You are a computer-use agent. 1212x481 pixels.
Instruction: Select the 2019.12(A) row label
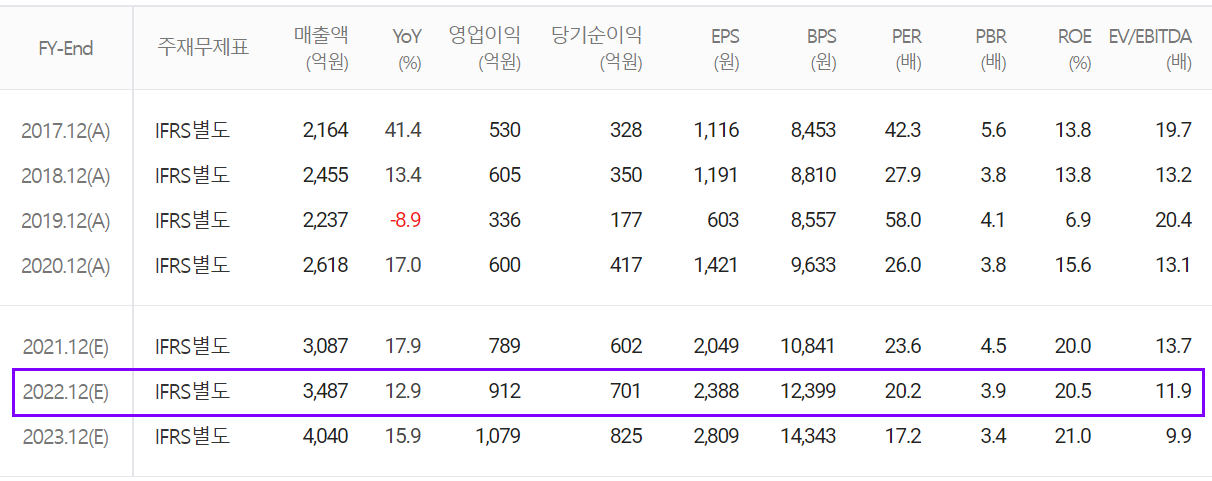coord(66,221)
